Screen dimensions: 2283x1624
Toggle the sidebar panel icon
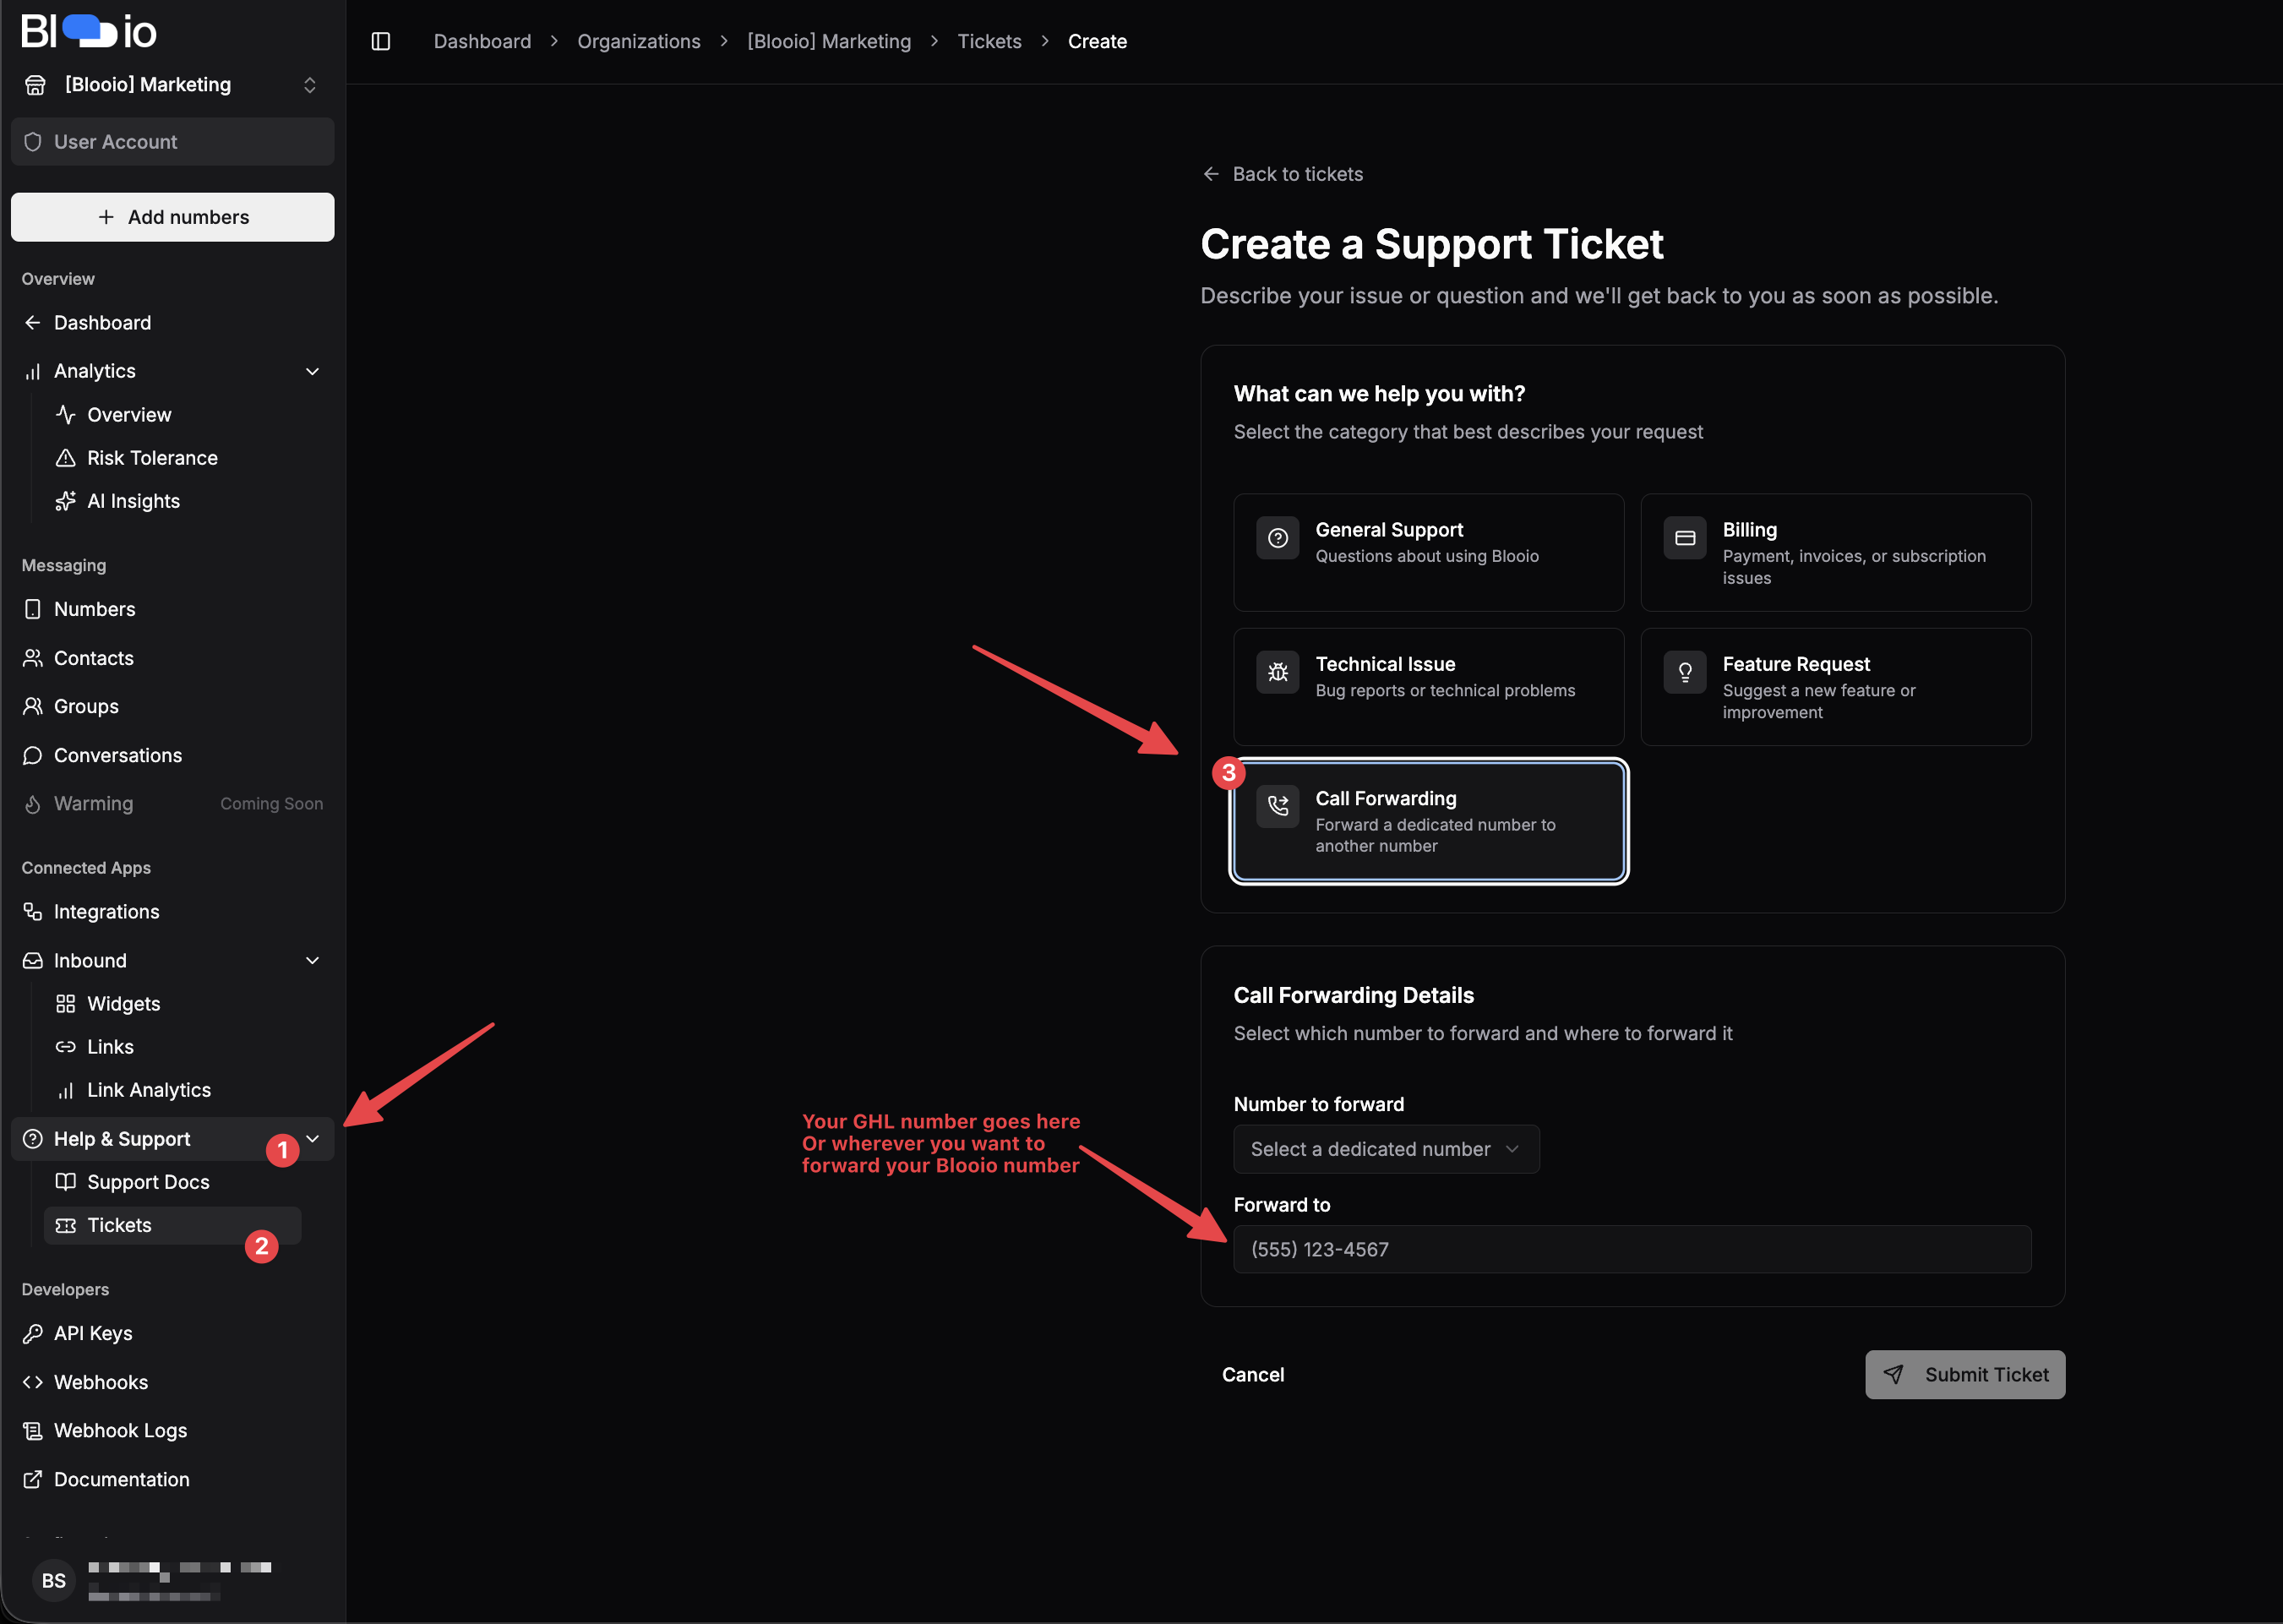(381, 41)
